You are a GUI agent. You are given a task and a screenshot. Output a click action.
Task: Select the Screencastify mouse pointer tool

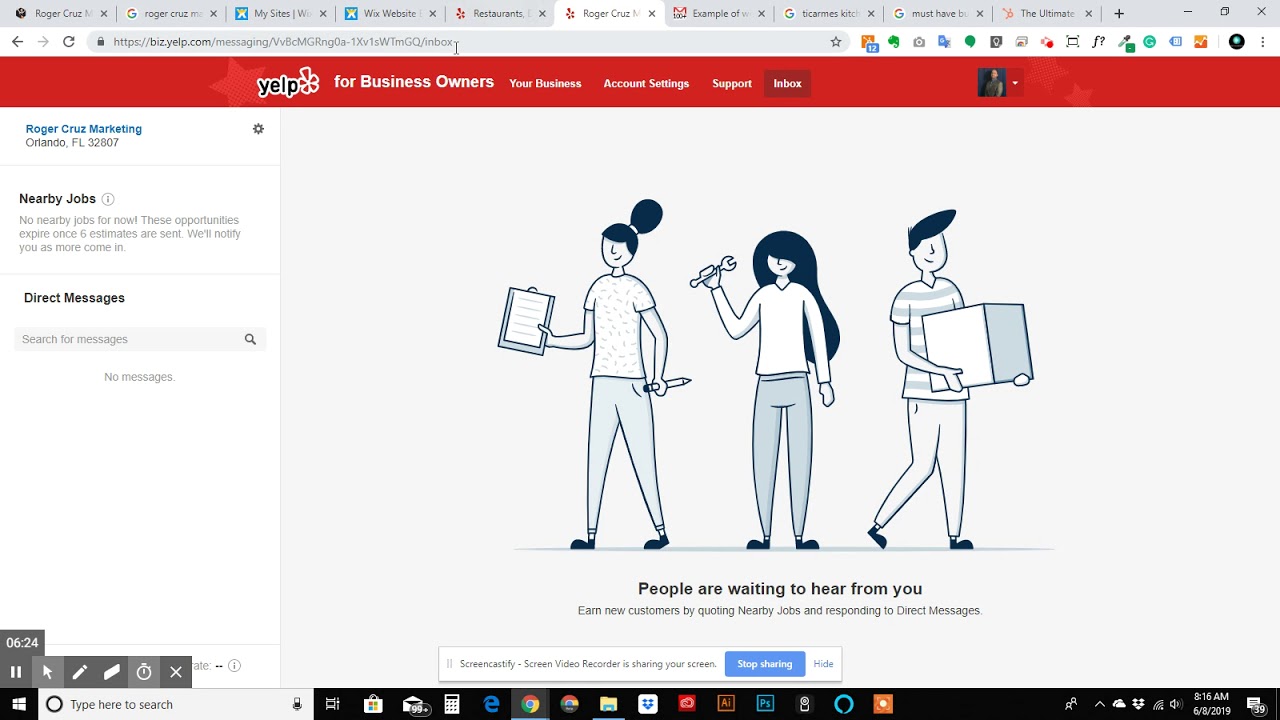pos(47,672)
